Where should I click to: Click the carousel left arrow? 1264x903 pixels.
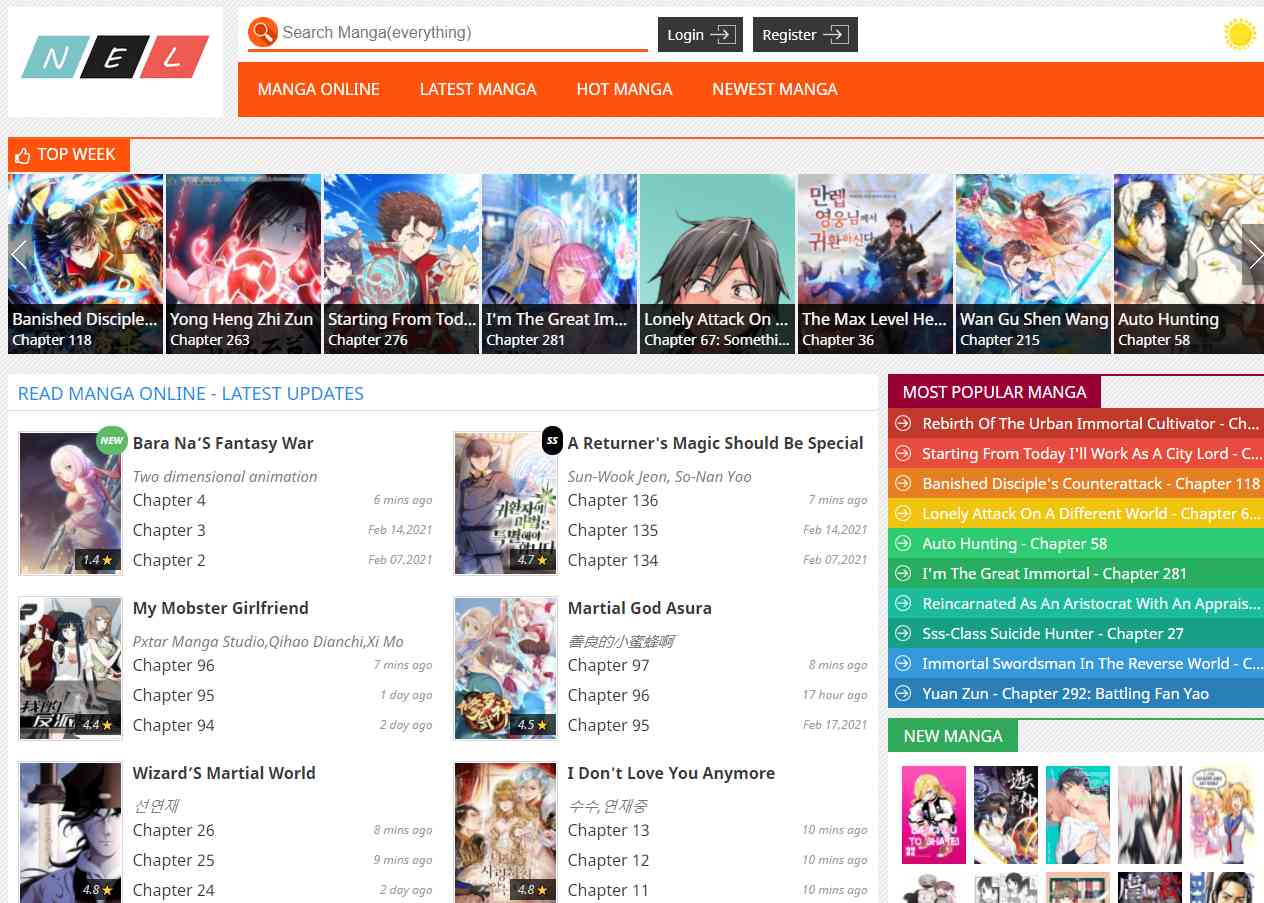(x=18, y=255)
